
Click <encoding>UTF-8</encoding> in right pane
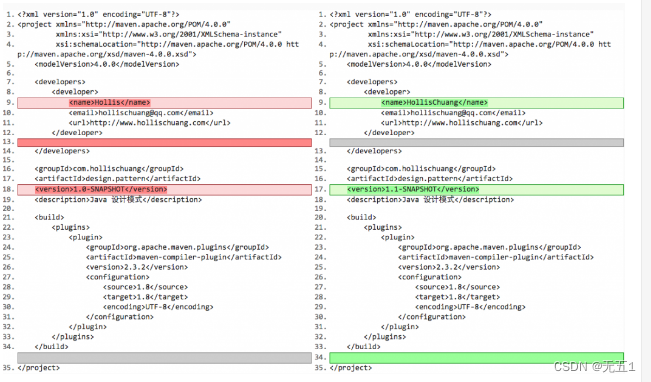click(x=470, y=307)
